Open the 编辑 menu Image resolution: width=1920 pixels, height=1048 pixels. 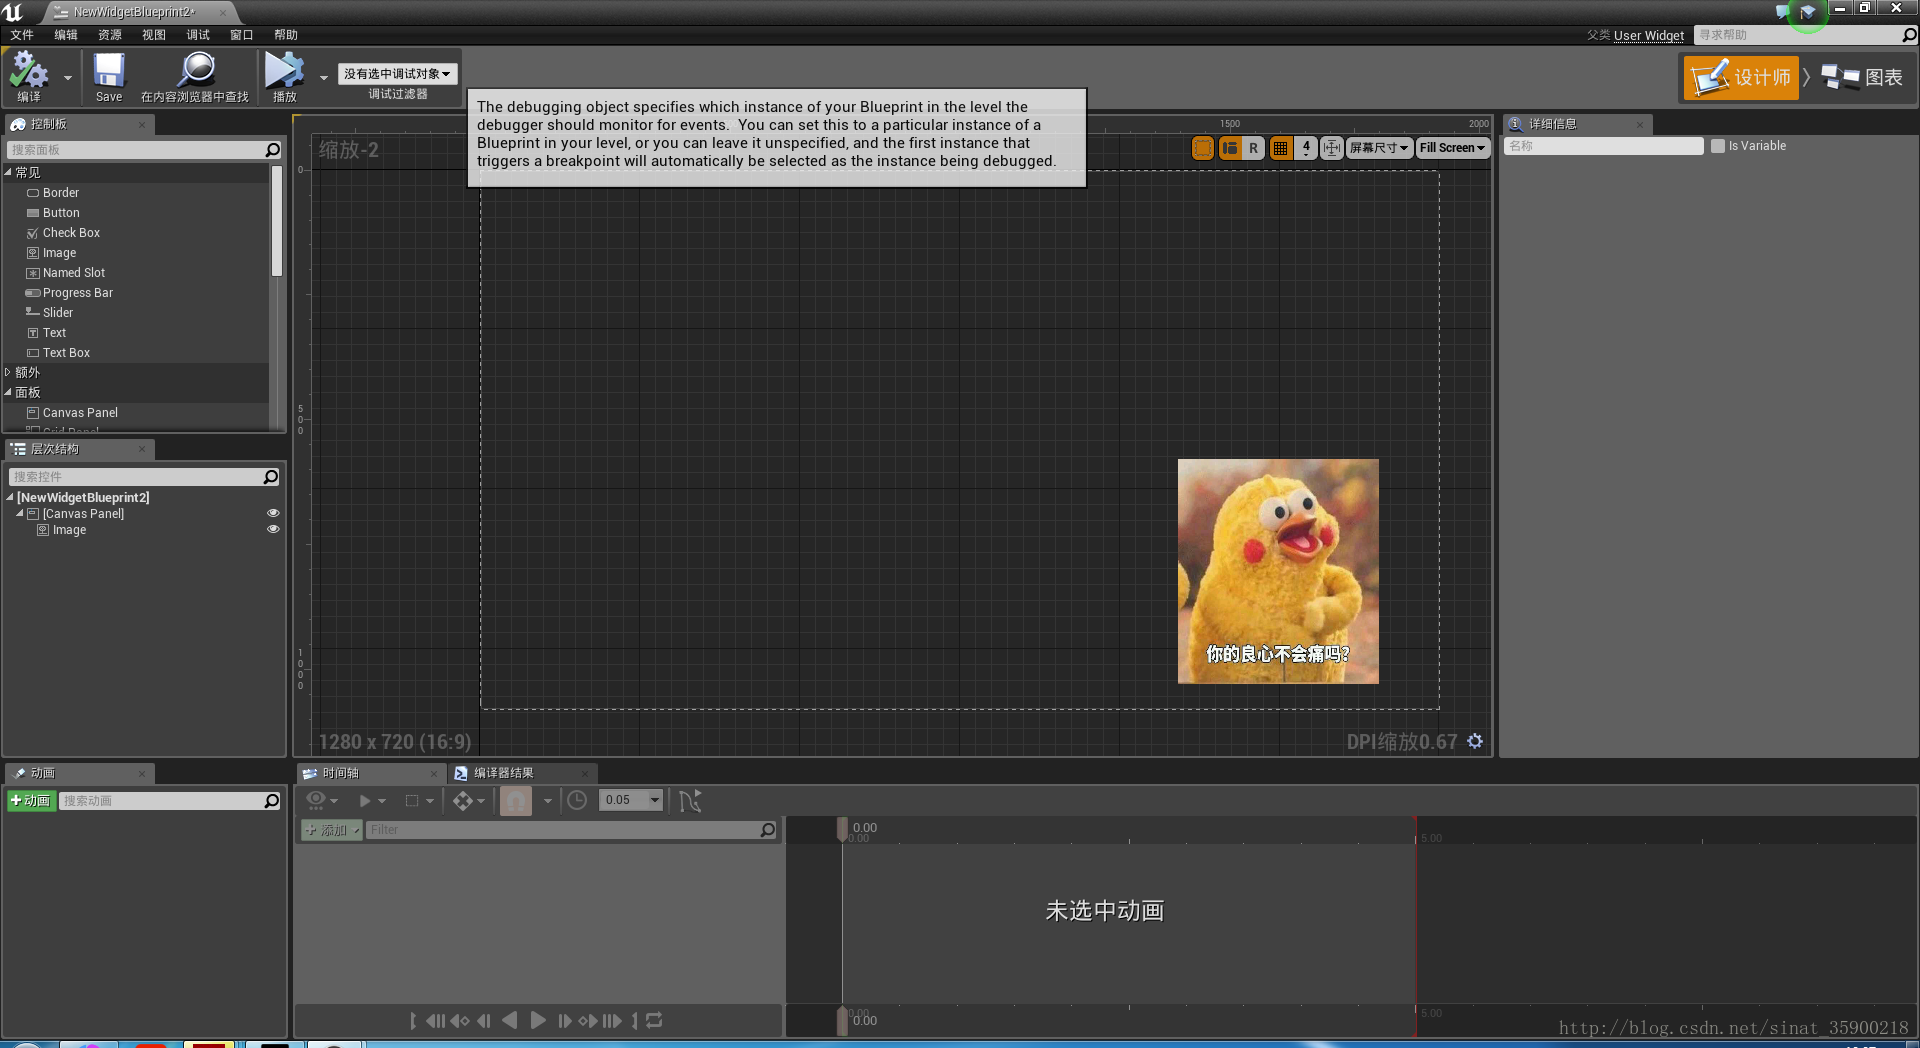tap(66, 35)
